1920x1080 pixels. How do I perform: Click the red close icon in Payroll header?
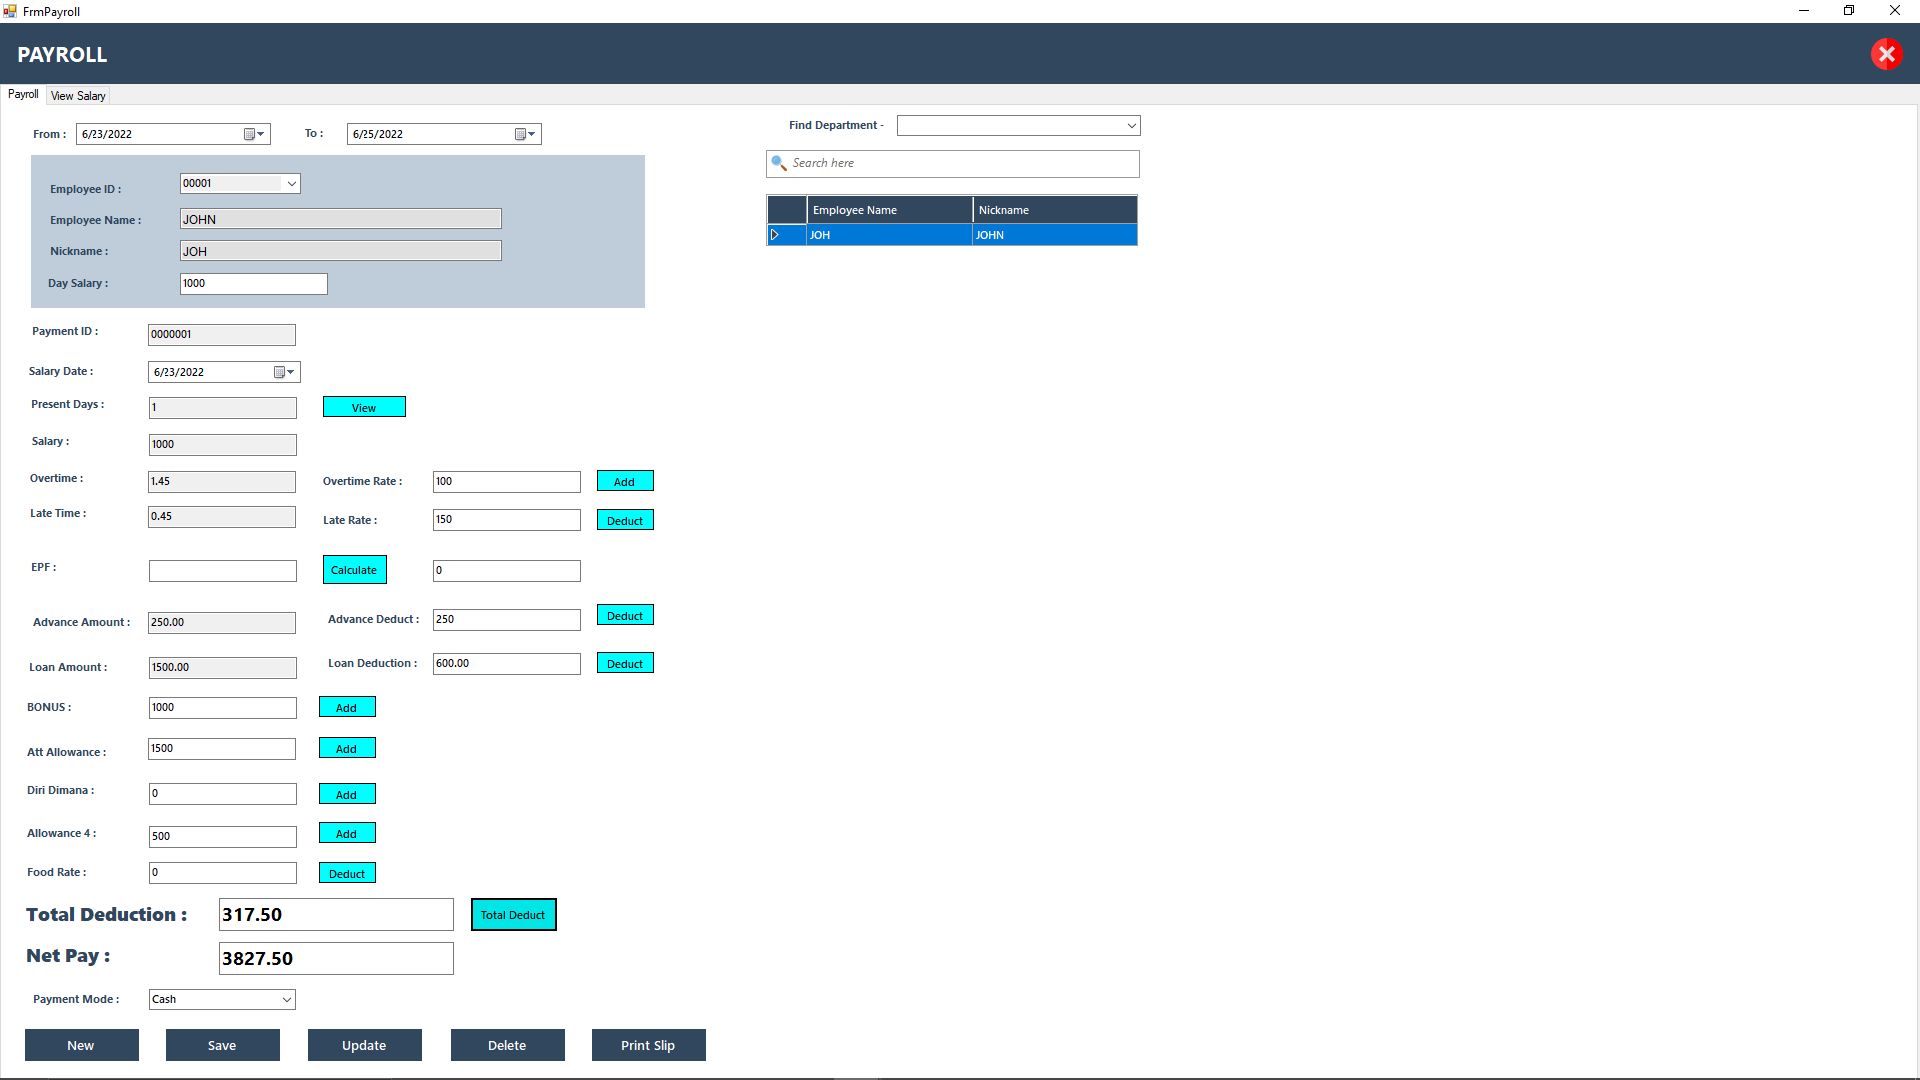[x=1886, y=54]
